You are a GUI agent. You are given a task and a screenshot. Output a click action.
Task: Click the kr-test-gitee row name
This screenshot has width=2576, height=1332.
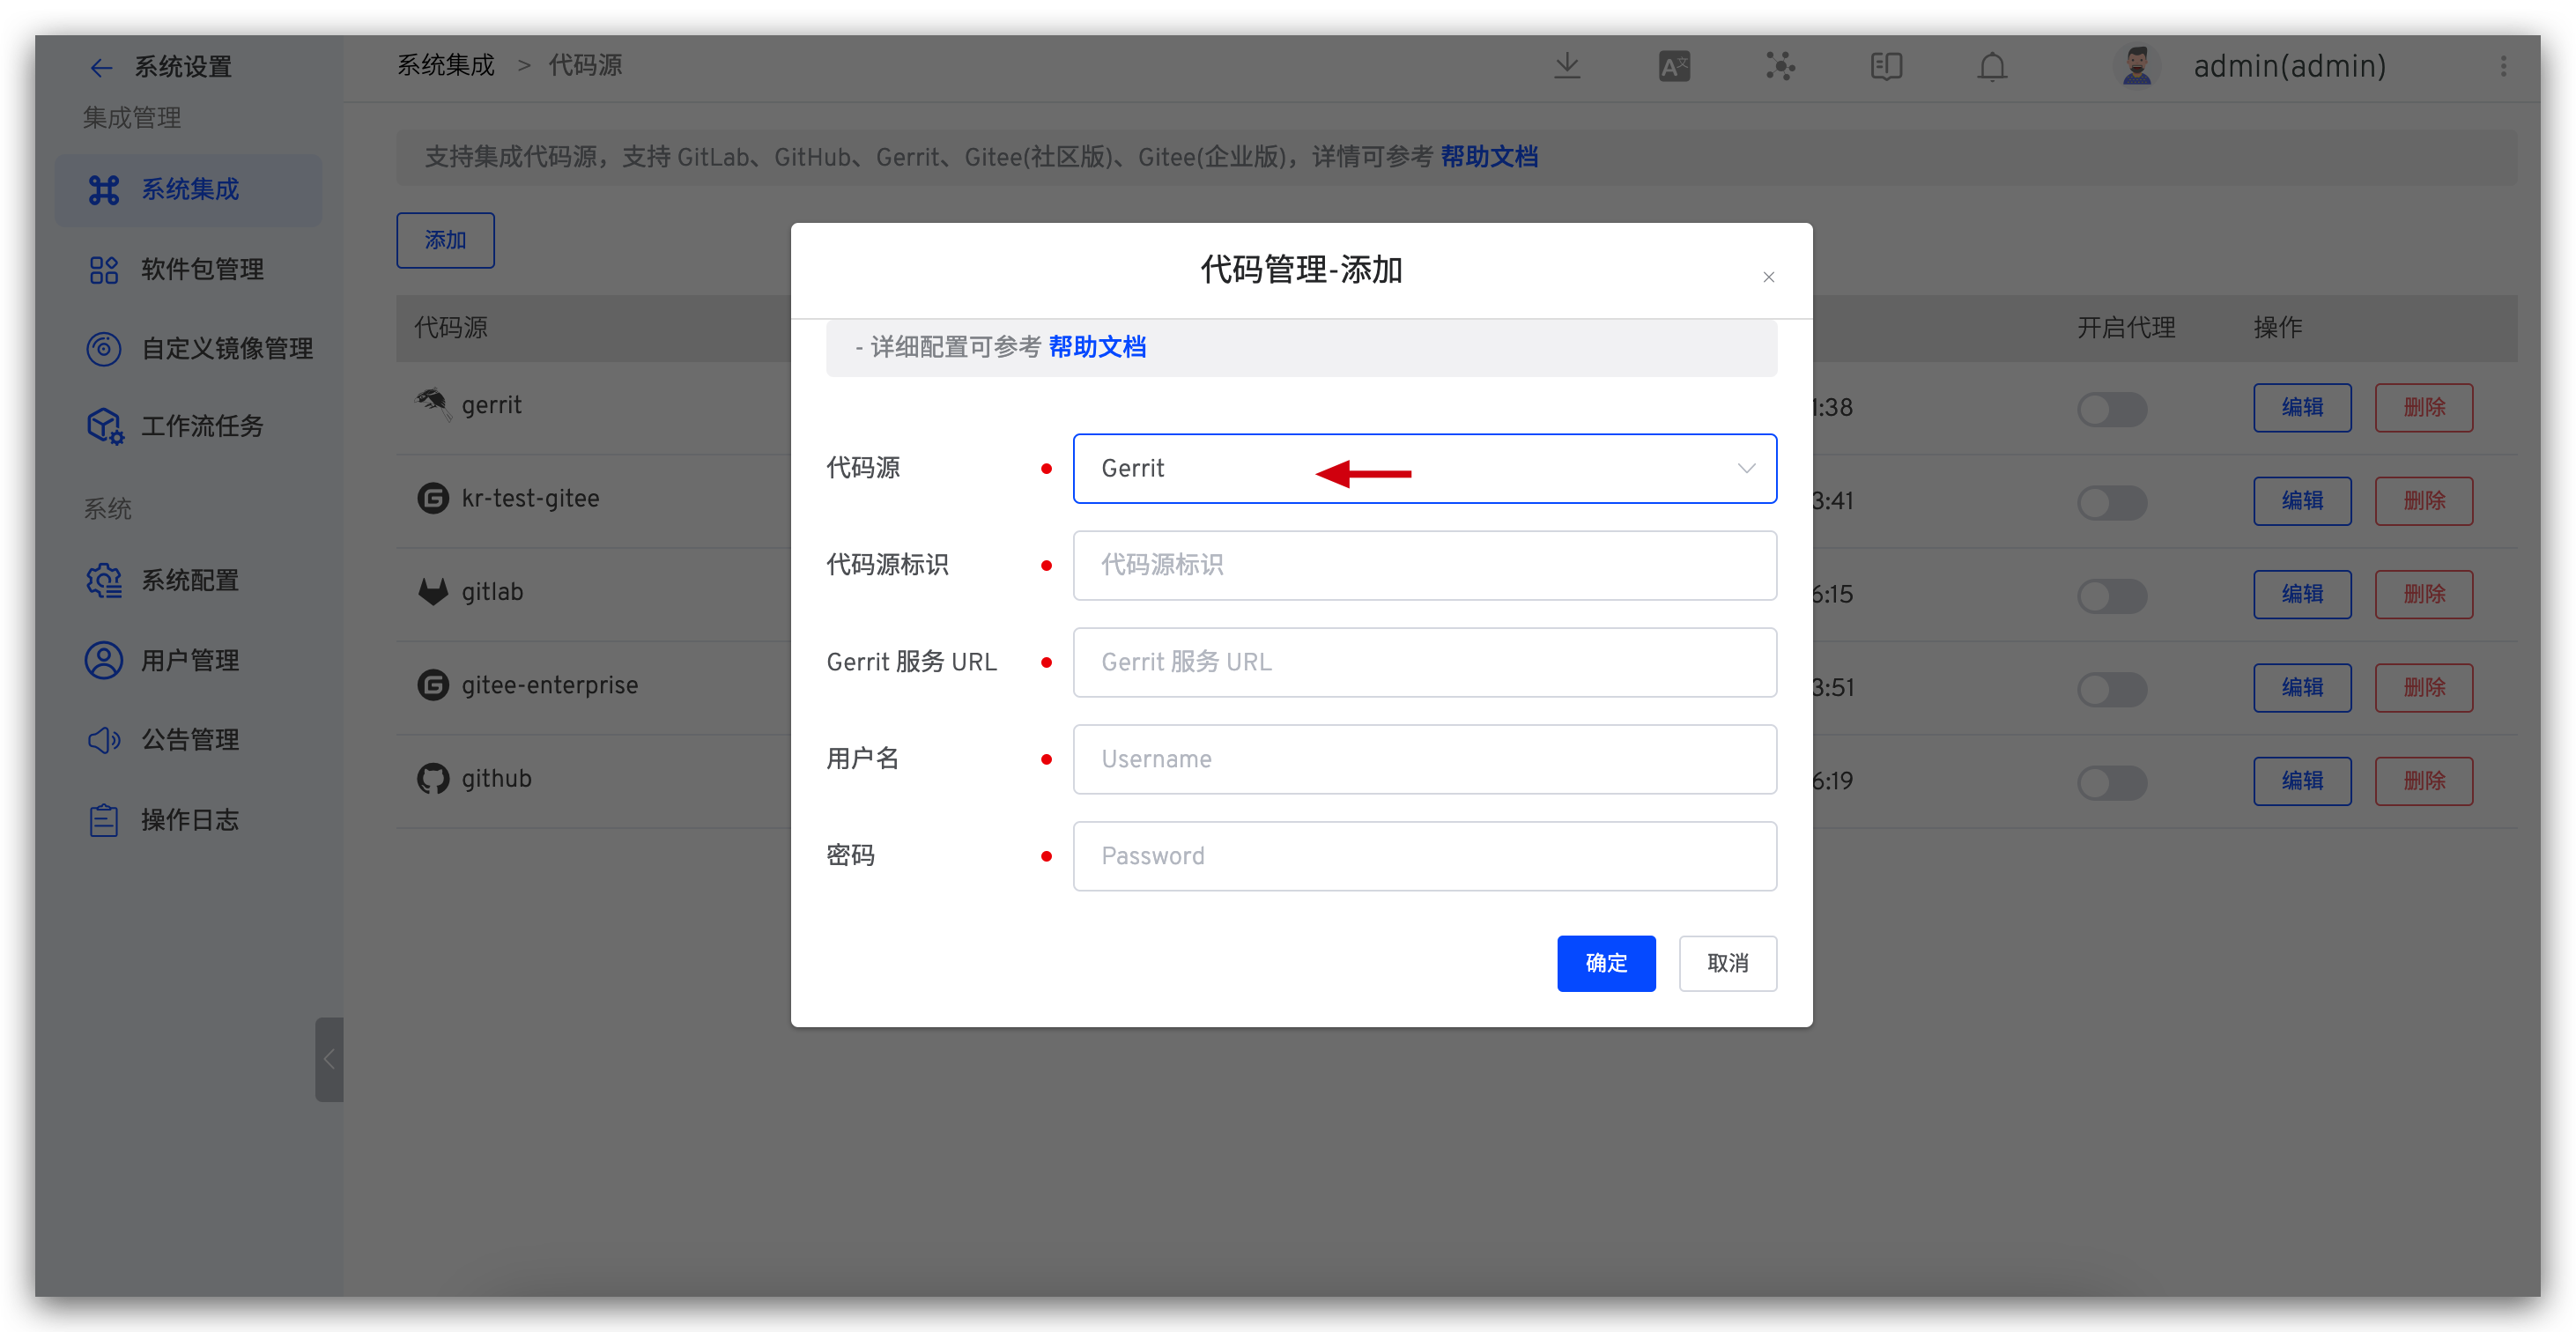[530, 498]
